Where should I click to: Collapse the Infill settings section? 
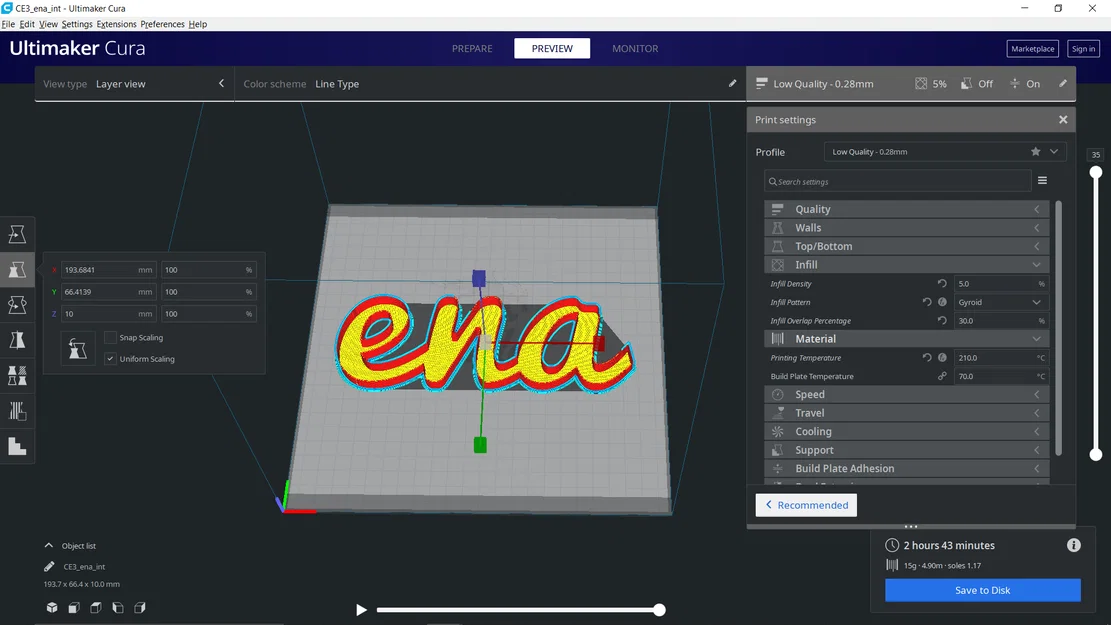click(x=906, y=264)
